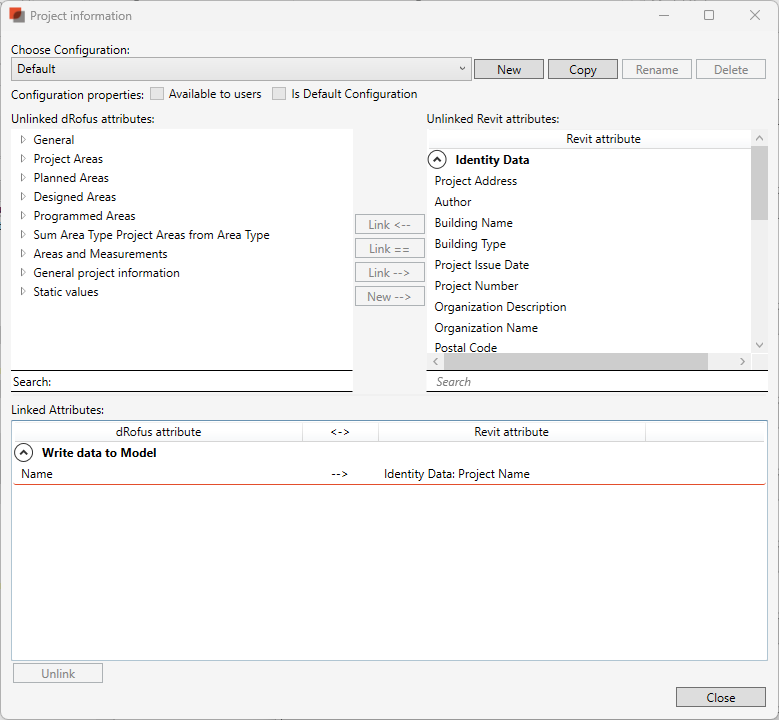The height and width of the screenshot is (720, 779).
Task: Expand the General tree node
Action: coord(23,140)
